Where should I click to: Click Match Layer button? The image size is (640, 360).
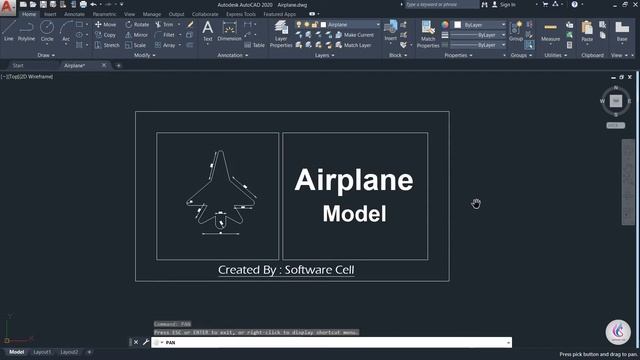353,45
